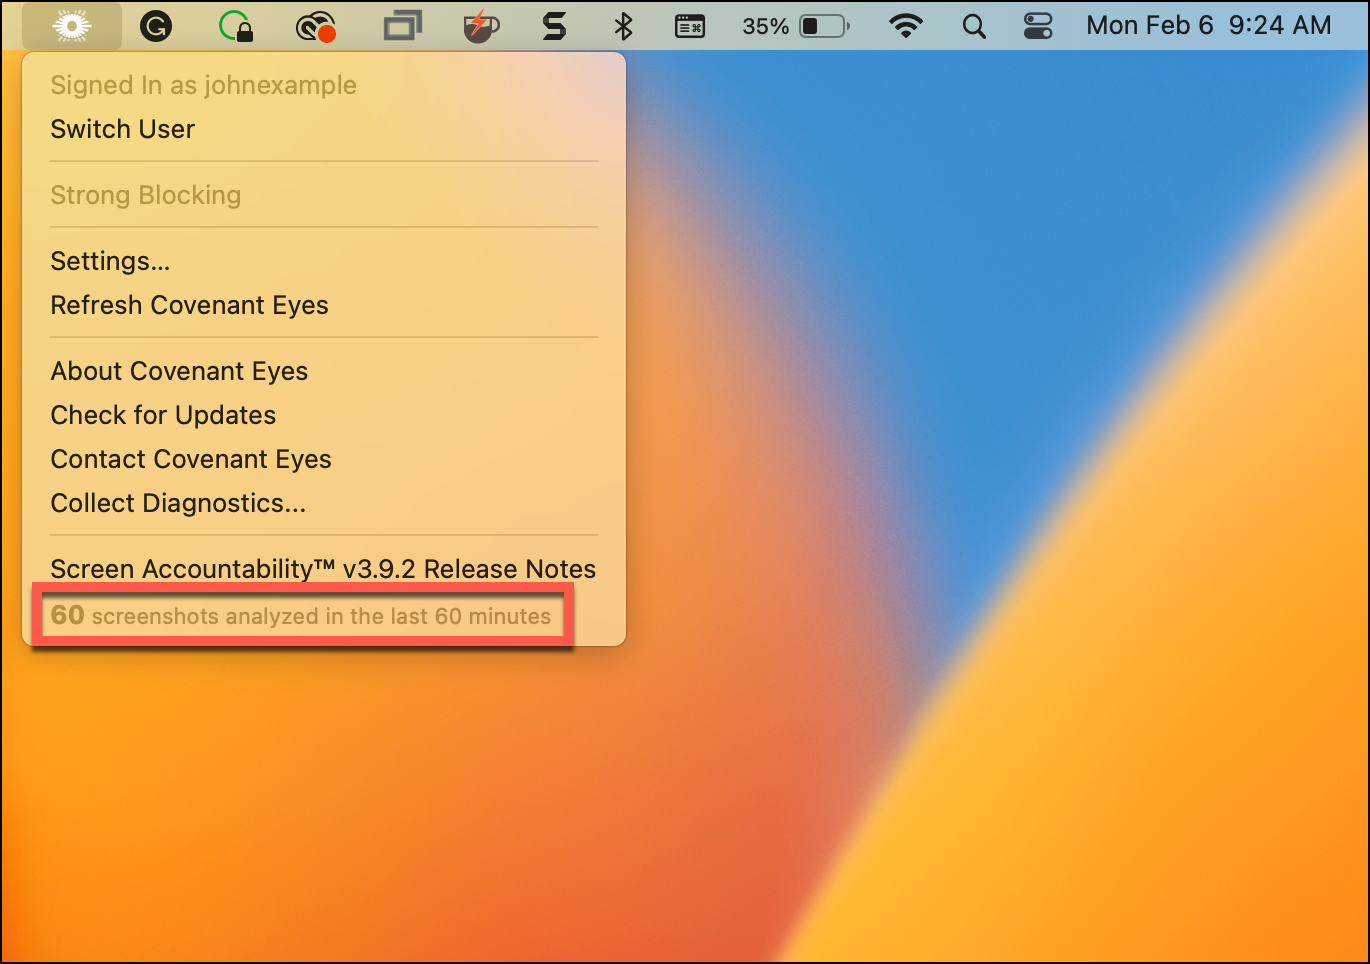Open the Grammarly menu bar icon
This screenshot has height=964, width=1370.
tap(155, 26)
